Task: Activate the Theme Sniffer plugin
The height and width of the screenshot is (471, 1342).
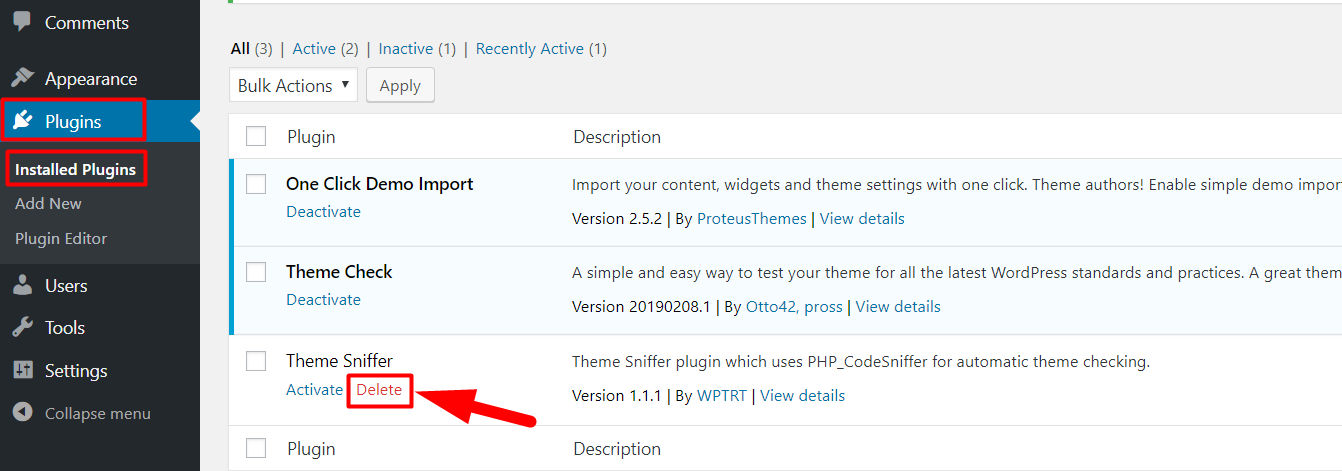Action: [x=314, y=389]
